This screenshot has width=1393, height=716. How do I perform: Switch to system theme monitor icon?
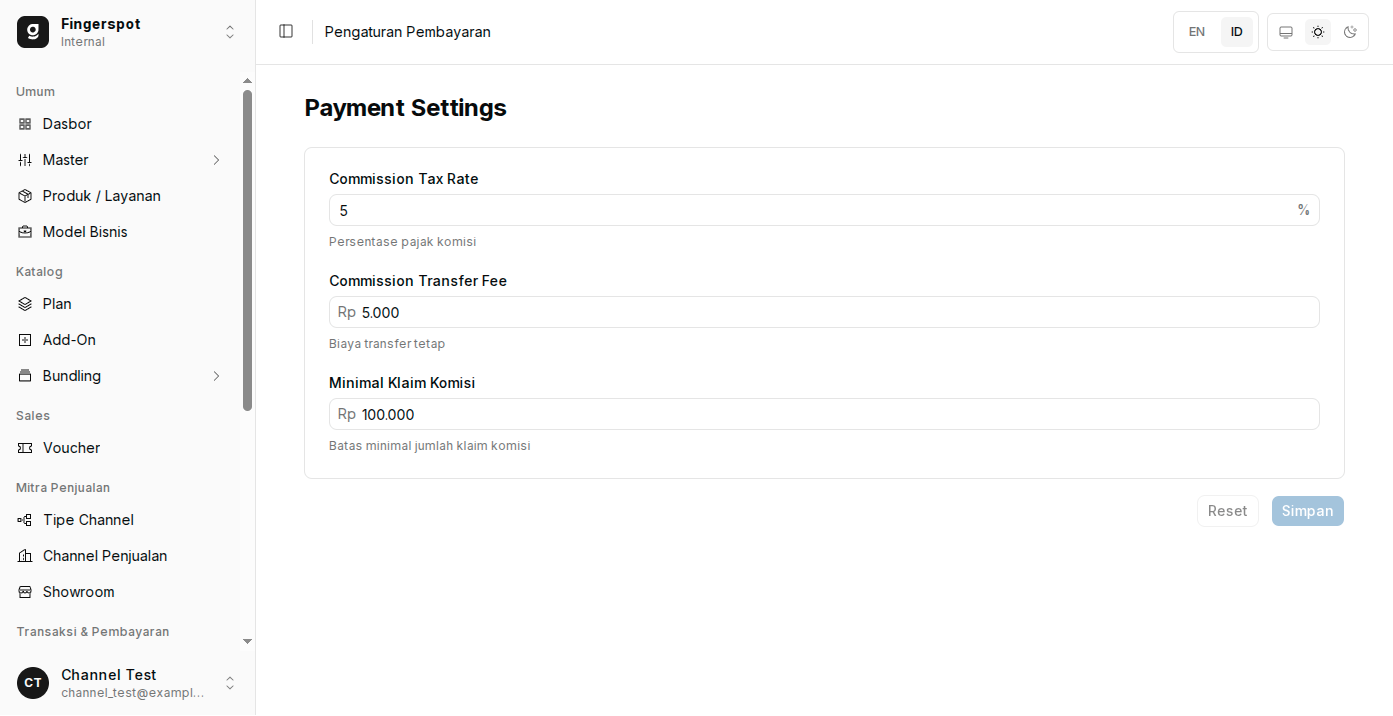[x=1286, y=32]
